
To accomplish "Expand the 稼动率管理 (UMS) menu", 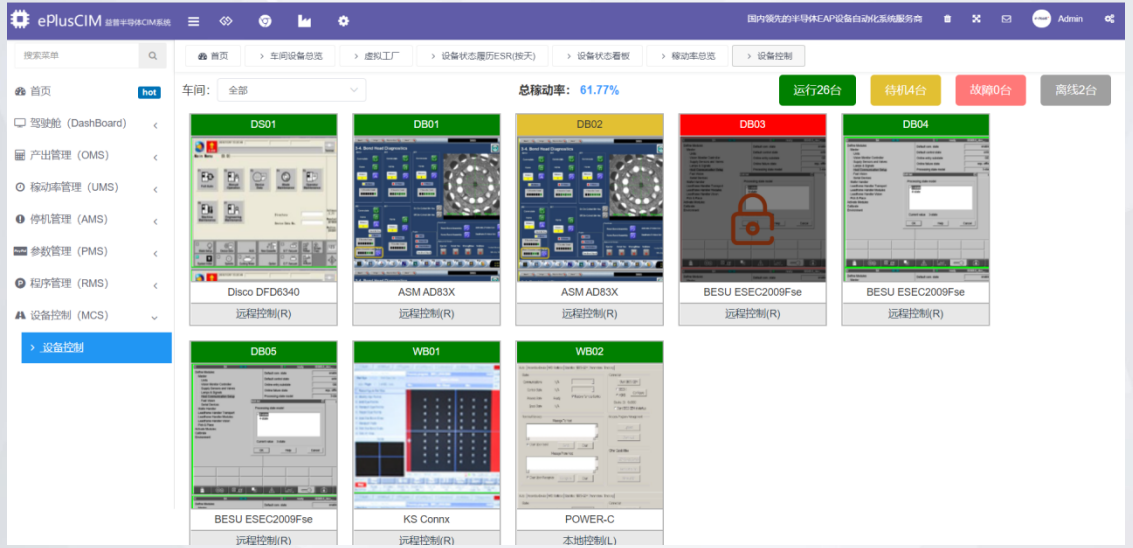I will [x=87, y=187].
